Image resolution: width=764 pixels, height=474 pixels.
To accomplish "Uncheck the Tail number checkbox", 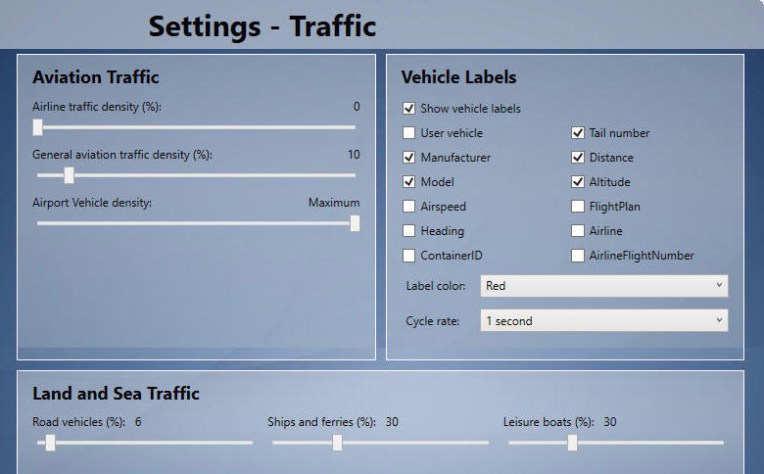I will pyautogui.click(x=578, y=133).
